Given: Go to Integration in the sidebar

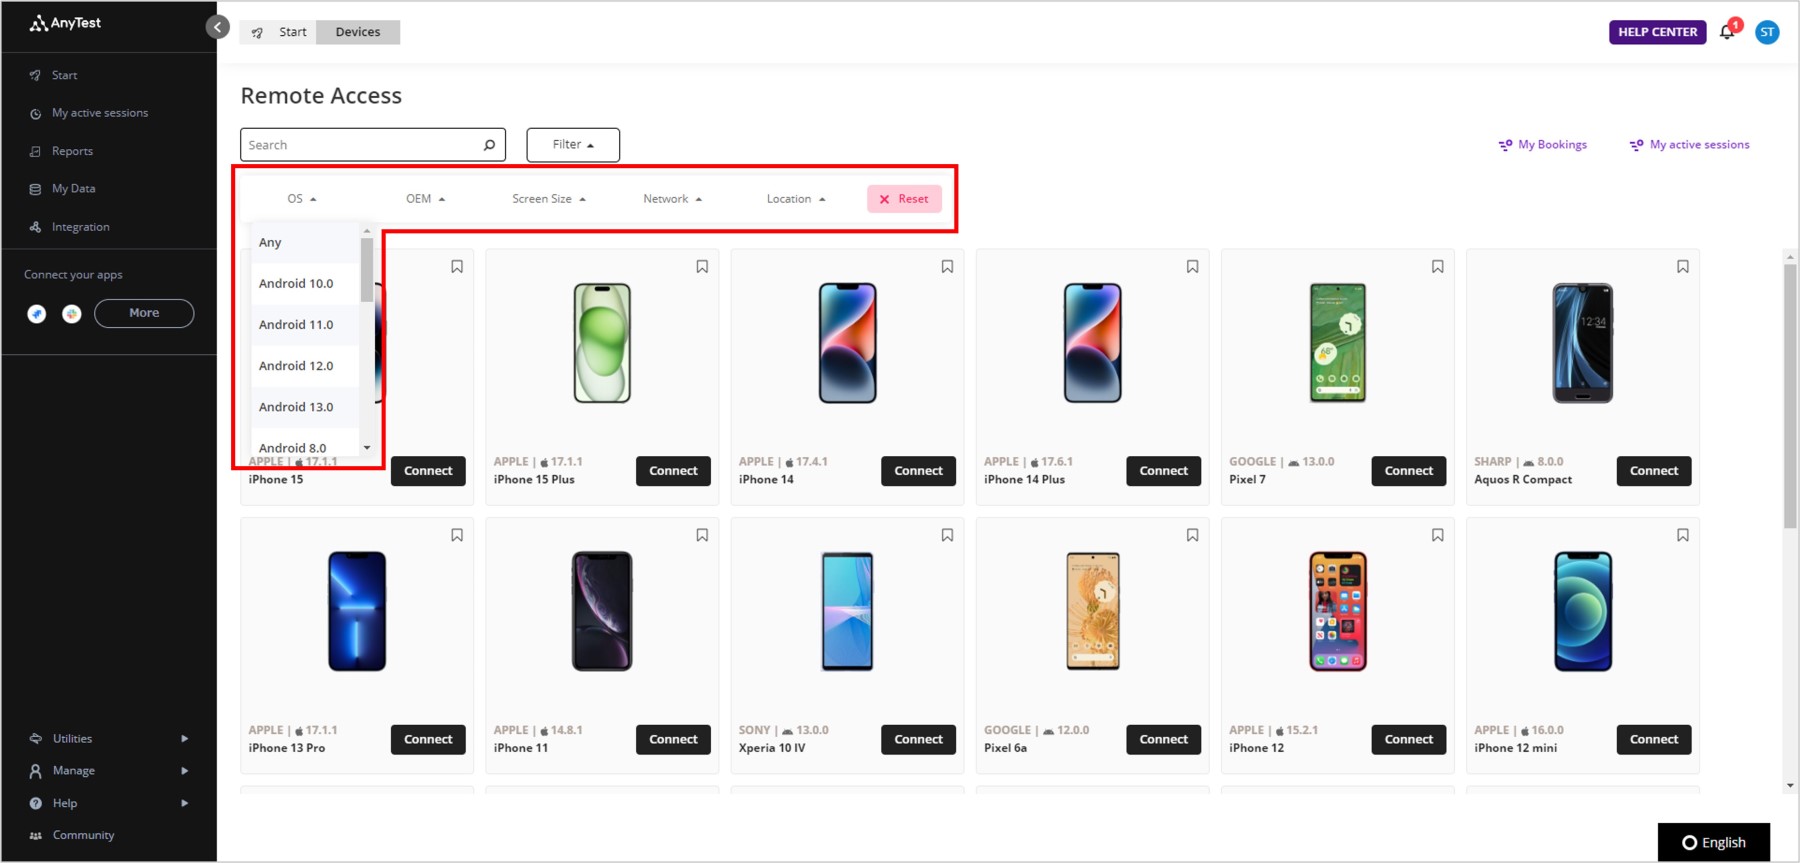Looking at the screenshot, I should [x=80, y=227].
